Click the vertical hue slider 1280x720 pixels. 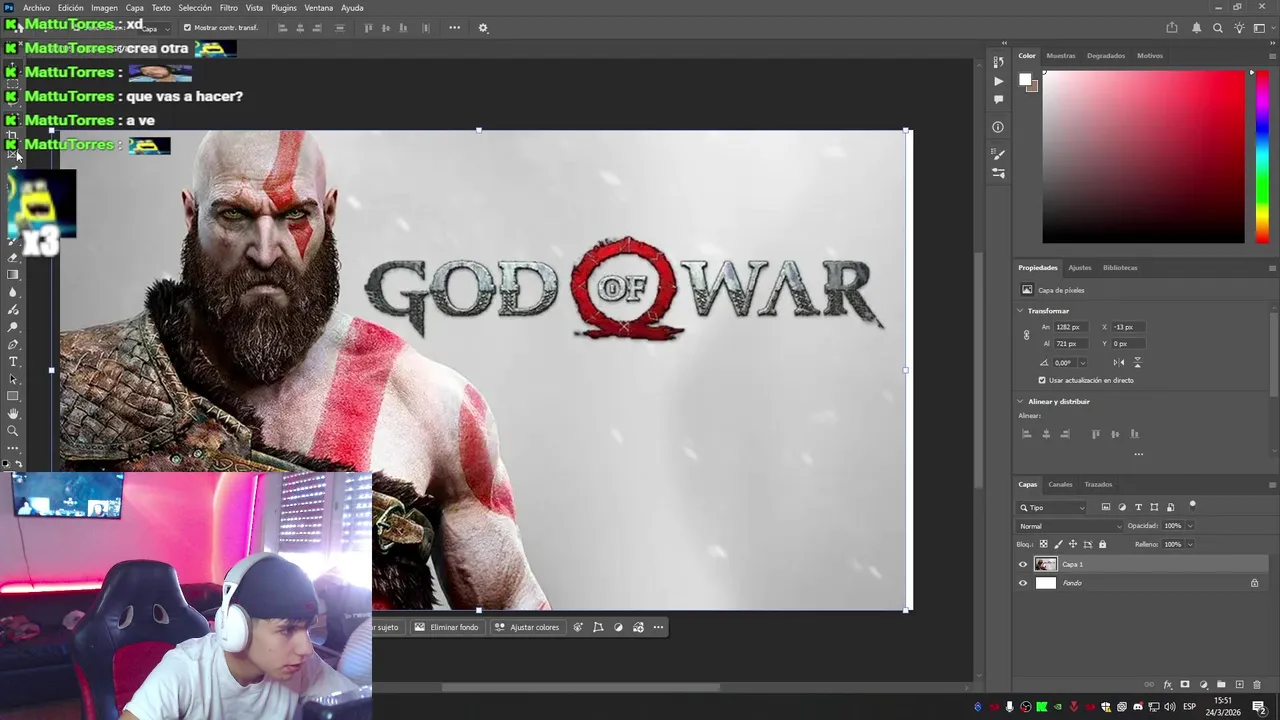pyautogui.click(x=1262, y=157)
